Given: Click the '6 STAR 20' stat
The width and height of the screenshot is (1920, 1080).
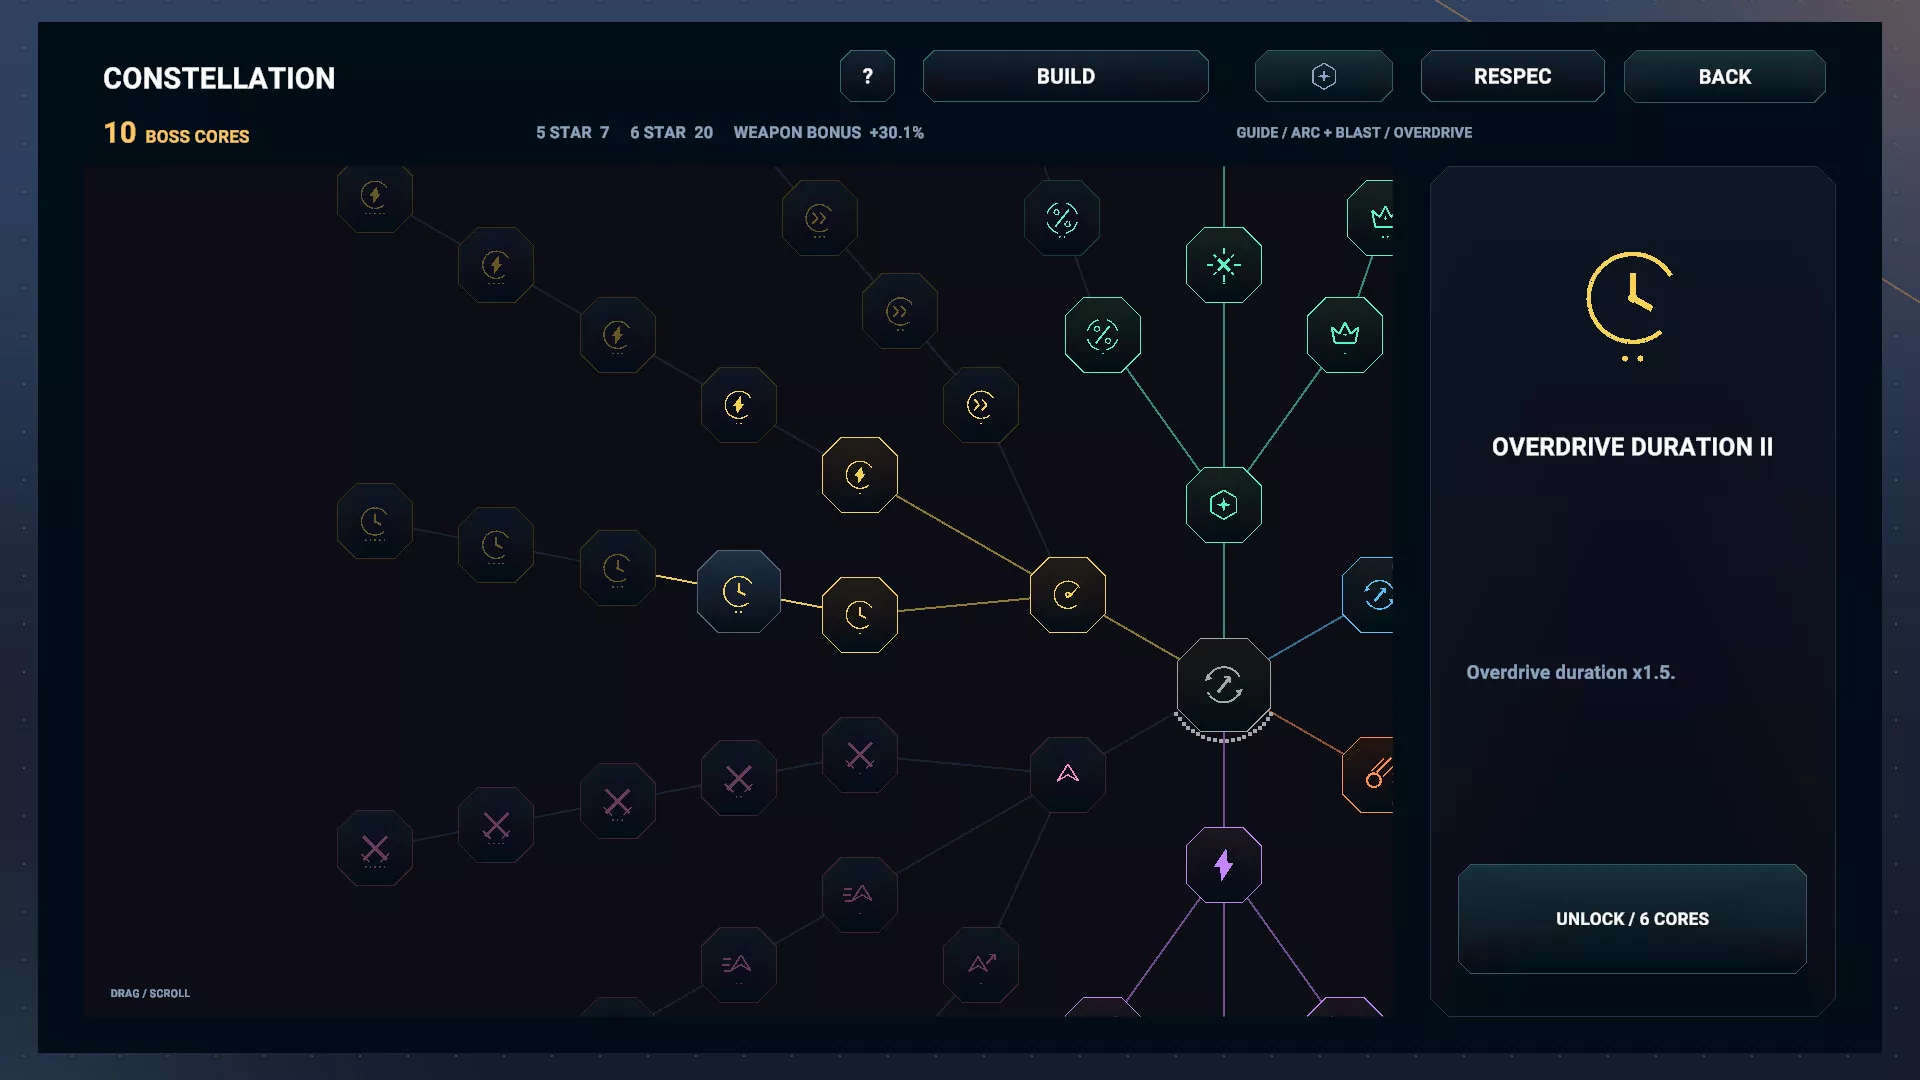Looking at the screenshot, I should 671,132.
